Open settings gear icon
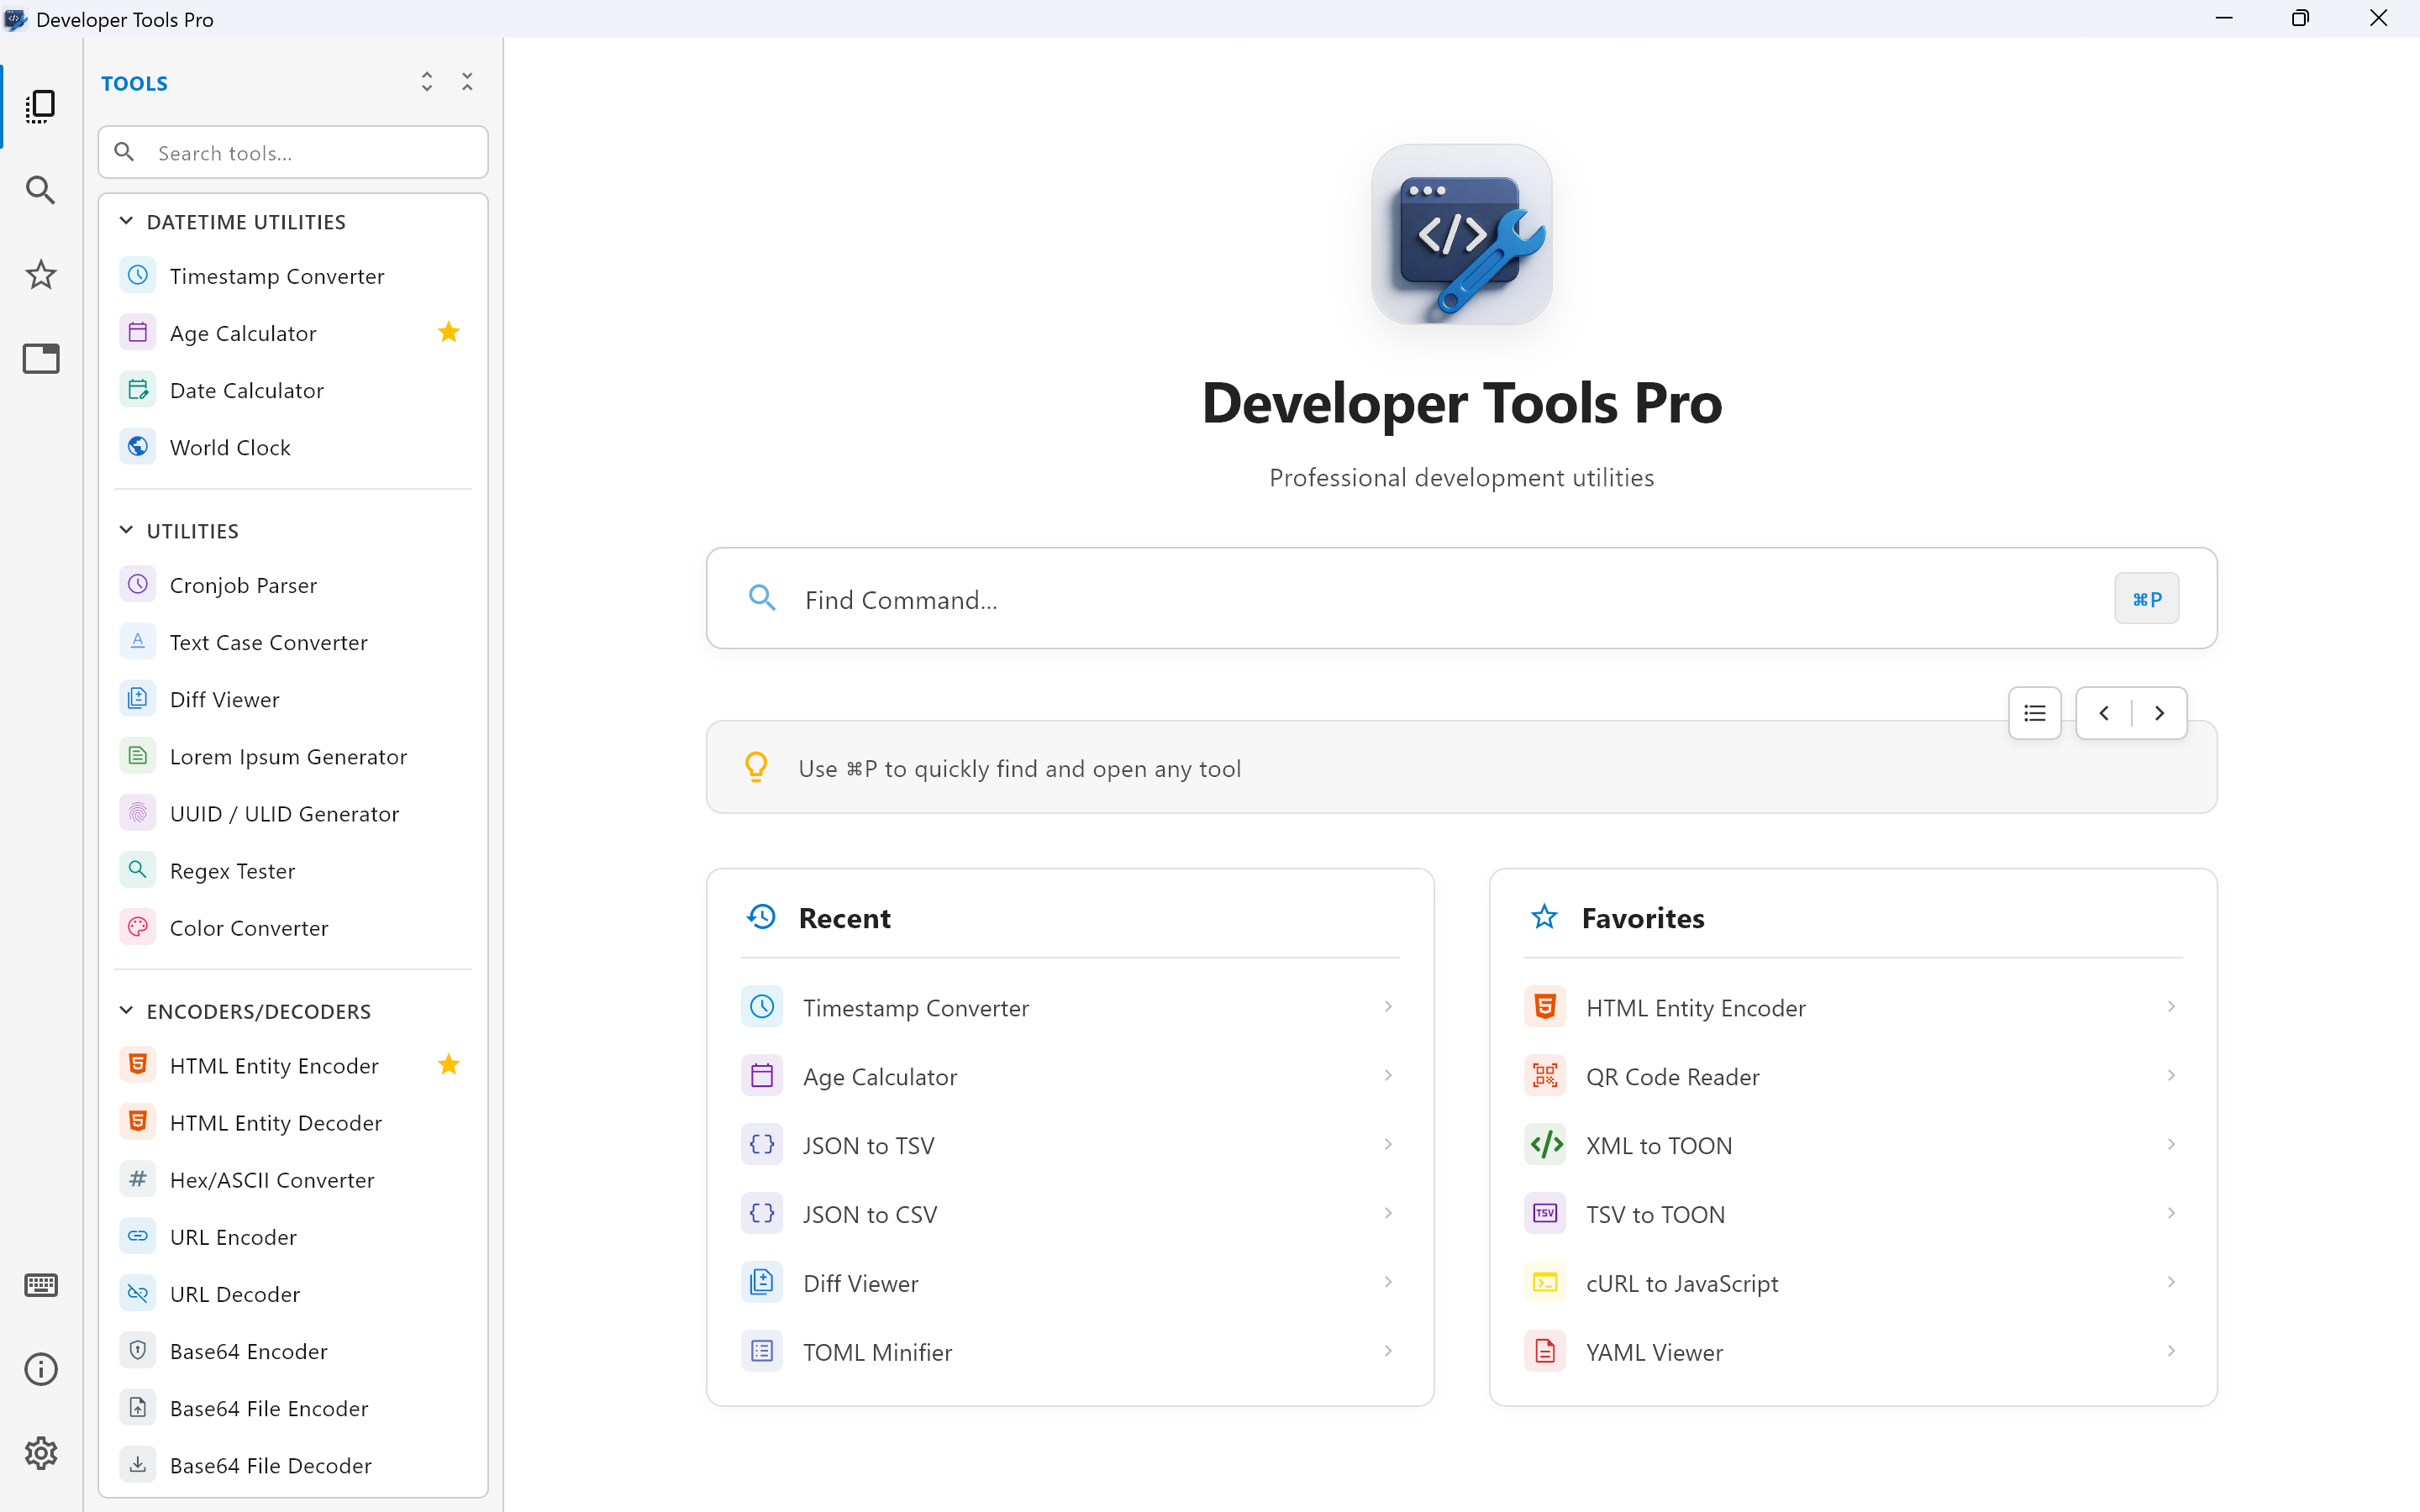Screen dimensions: 2420x1512 (x=40, y=1453)
